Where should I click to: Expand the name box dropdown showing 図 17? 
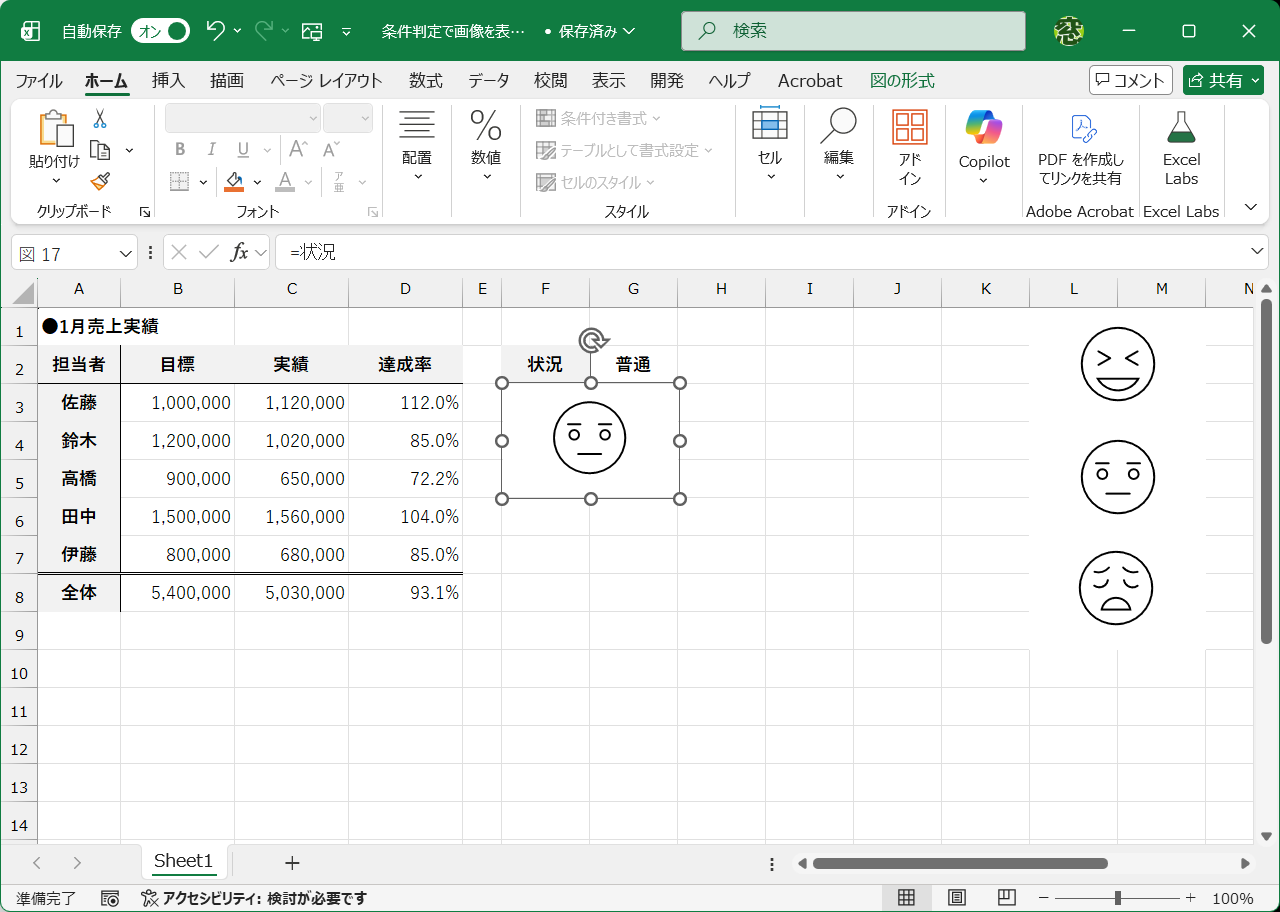click(x=126, y=252)
